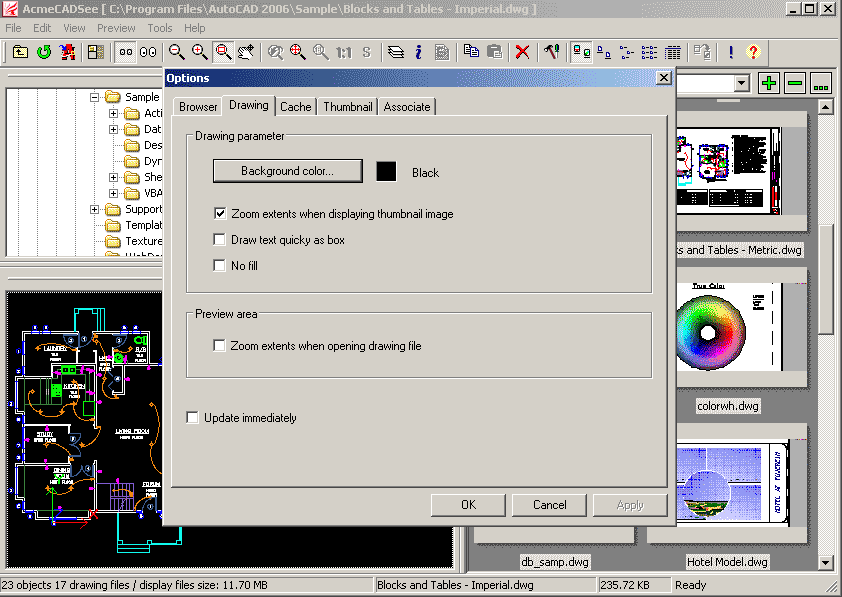Click the red crosshair Zoom Extents icon
The height and width of the screenshot is (597, 842).
point(298,52)
